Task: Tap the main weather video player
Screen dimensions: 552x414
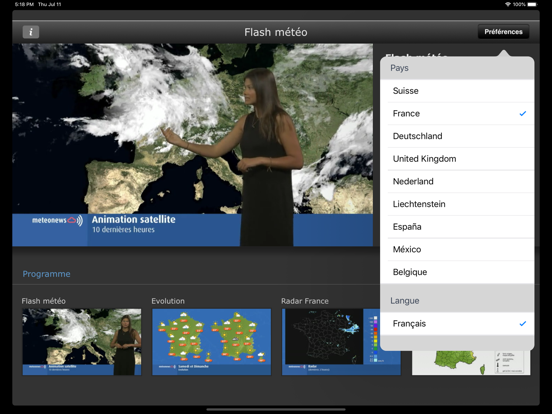Action: pos(193,145)
